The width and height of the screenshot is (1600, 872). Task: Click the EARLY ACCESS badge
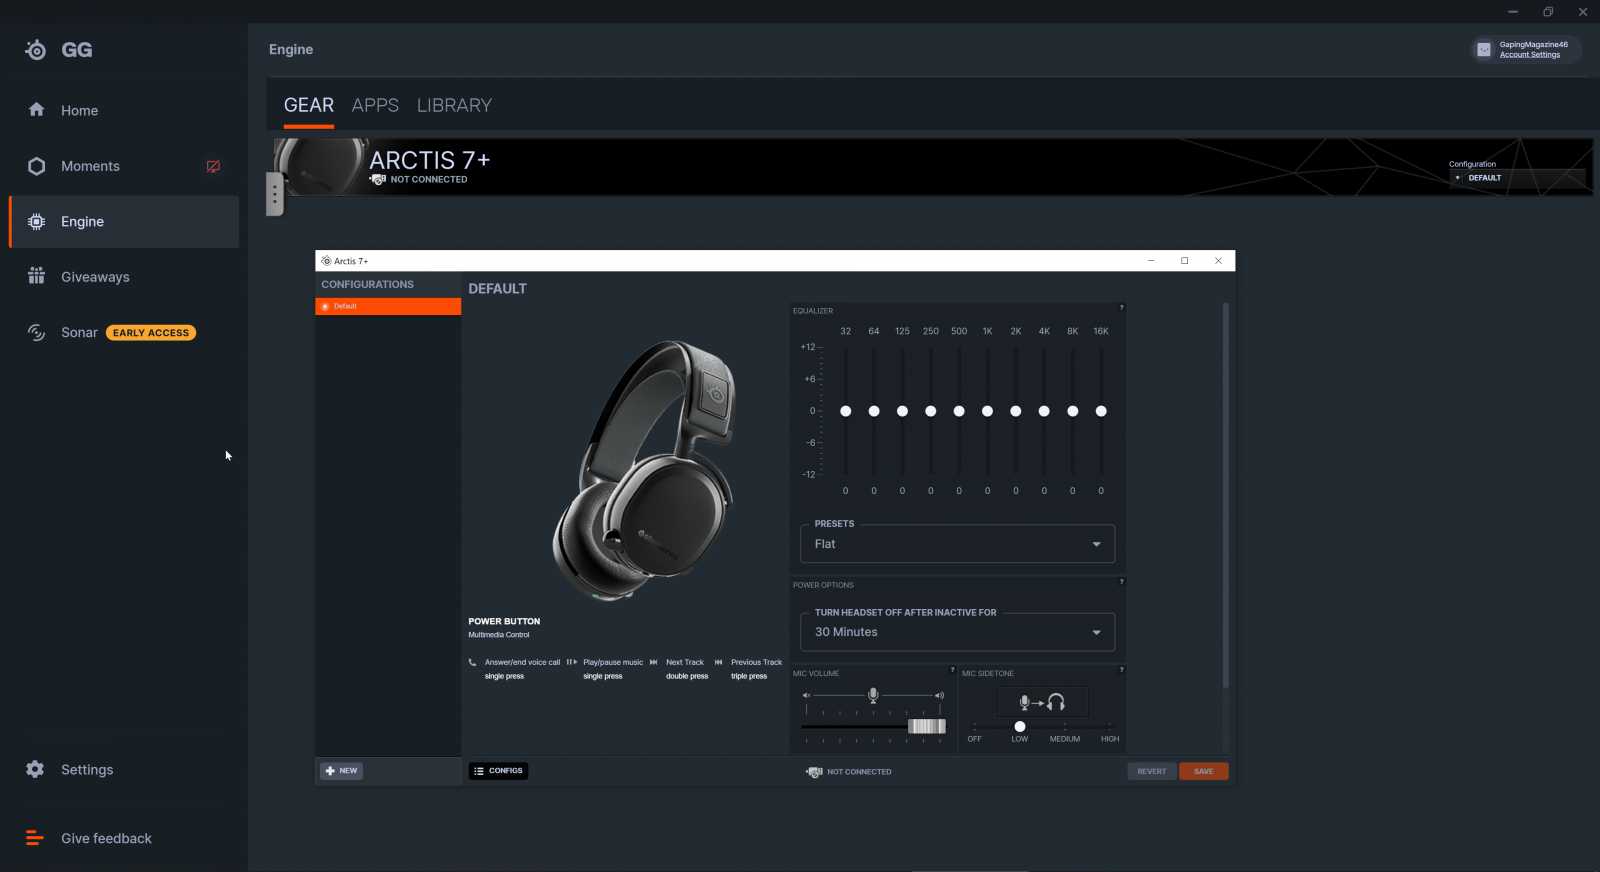tap(151, 333)
